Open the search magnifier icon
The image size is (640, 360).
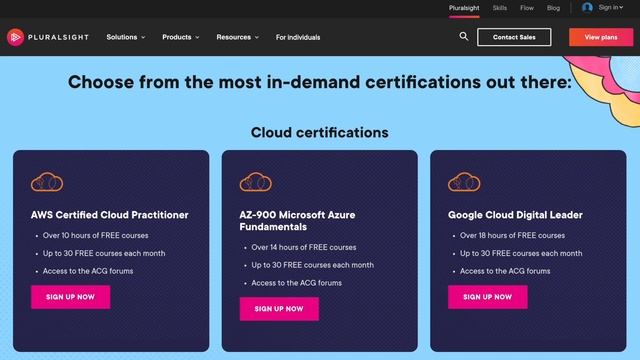464,37
